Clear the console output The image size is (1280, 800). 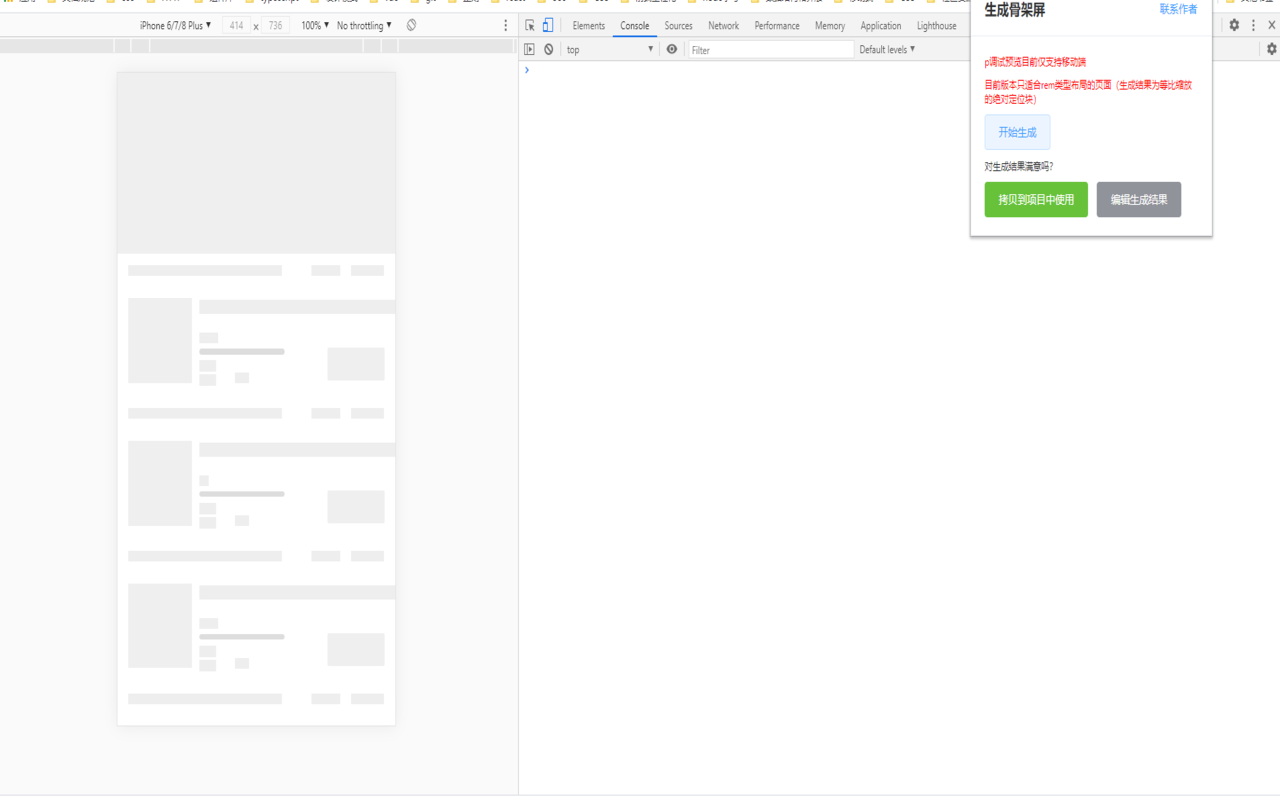[547, 49]
